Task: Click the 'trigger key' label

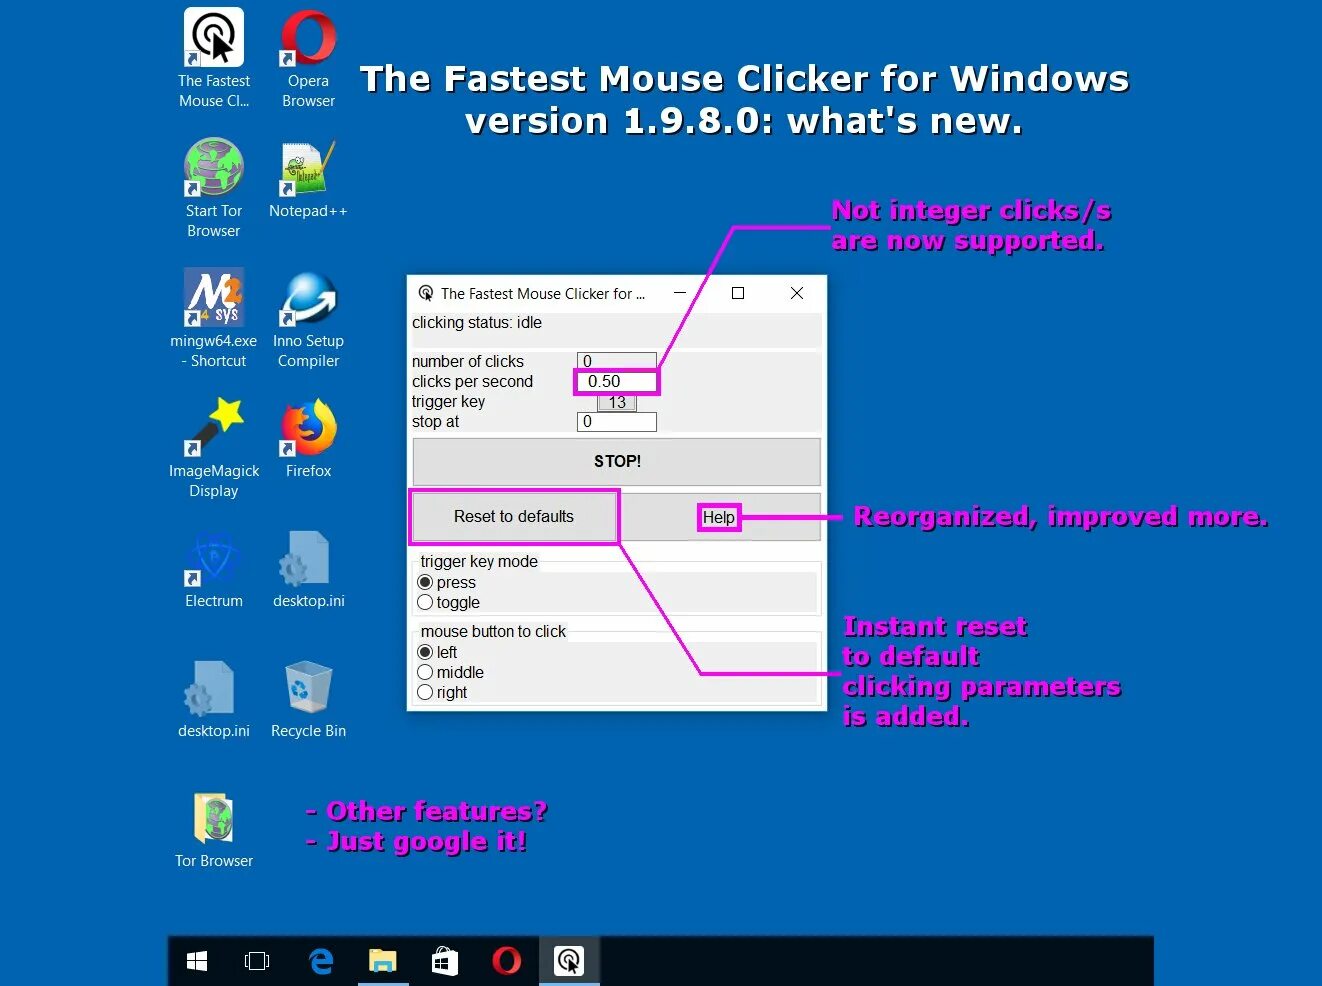Action: pos(448,401)
